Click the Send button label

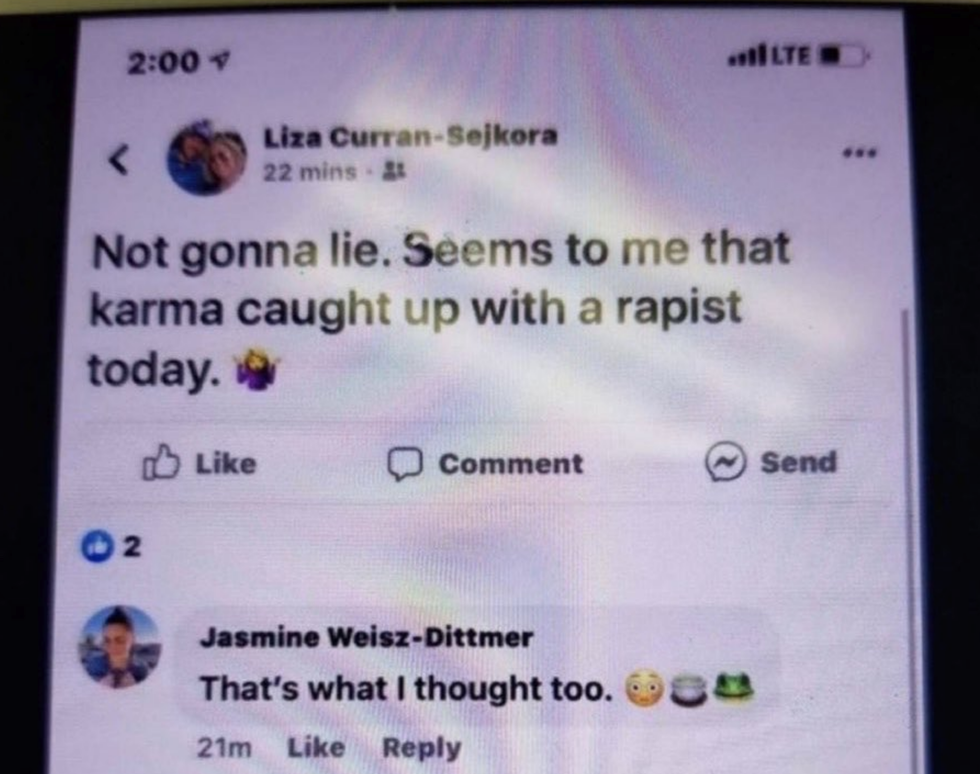(x=798, y=462)
